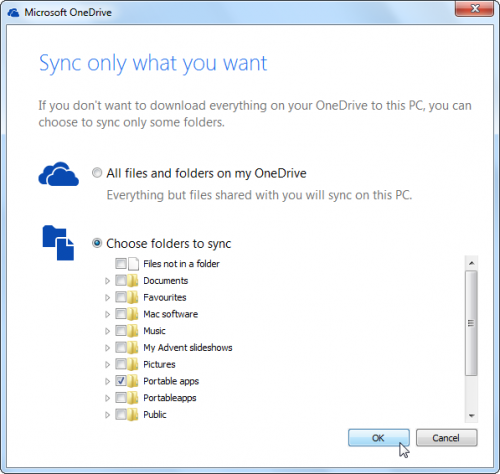Click the Public folder icon

[x=133, y=415]
